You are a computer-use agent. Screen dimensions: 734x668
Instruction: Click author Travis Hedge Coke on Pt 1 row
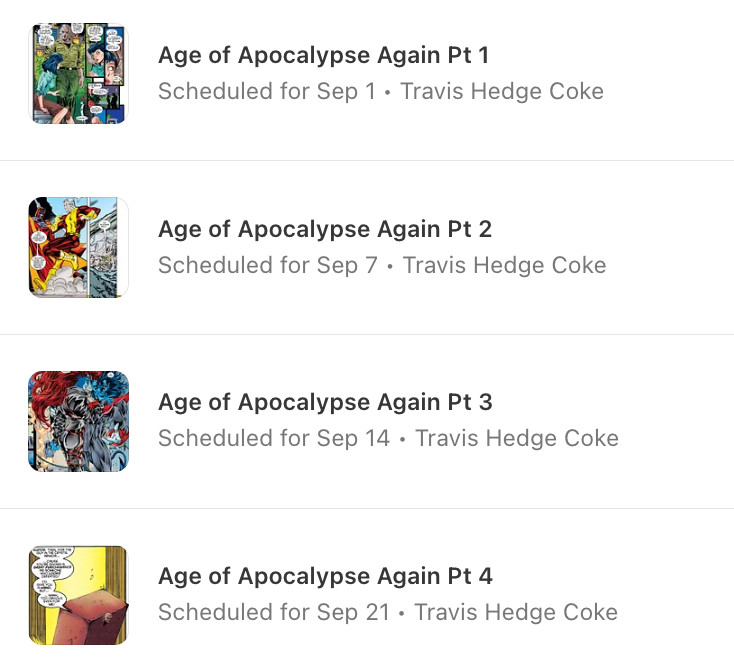(x=502, y=91)
